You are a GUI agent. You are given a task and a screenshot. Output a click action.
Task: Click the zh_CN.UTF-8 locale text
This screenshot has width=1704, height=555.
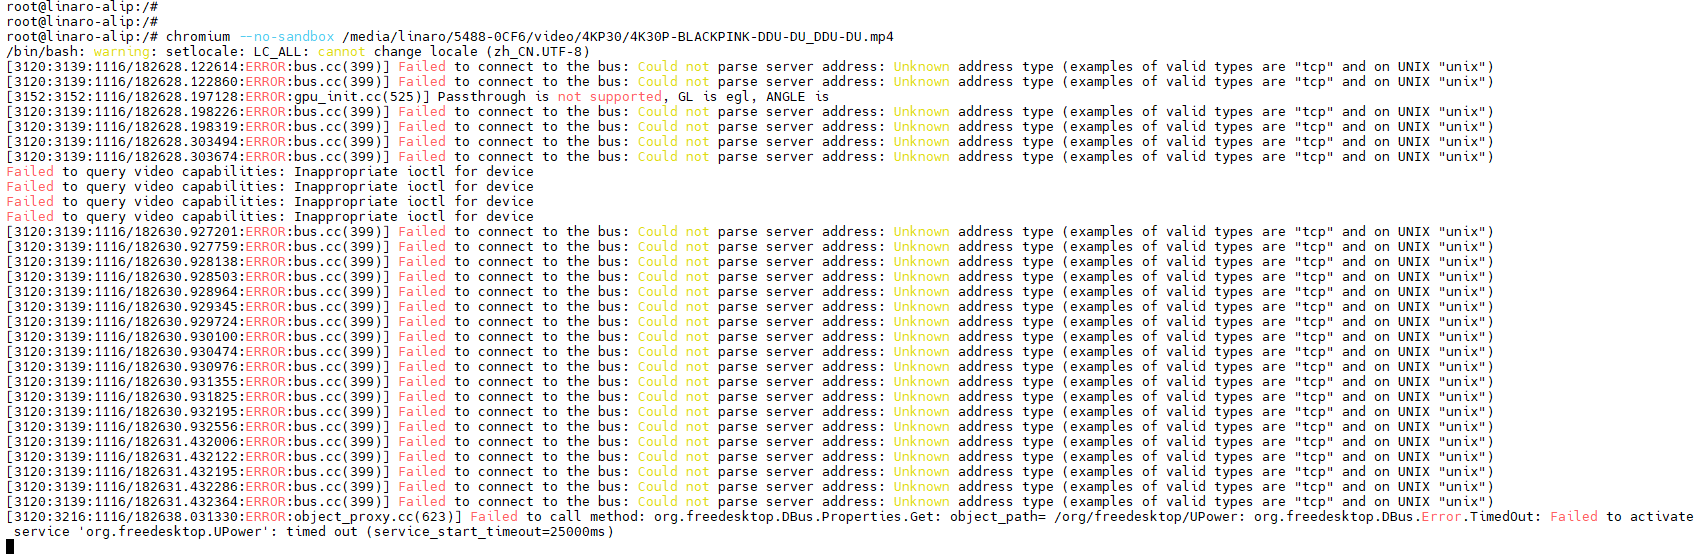click(x=544, y=52)
